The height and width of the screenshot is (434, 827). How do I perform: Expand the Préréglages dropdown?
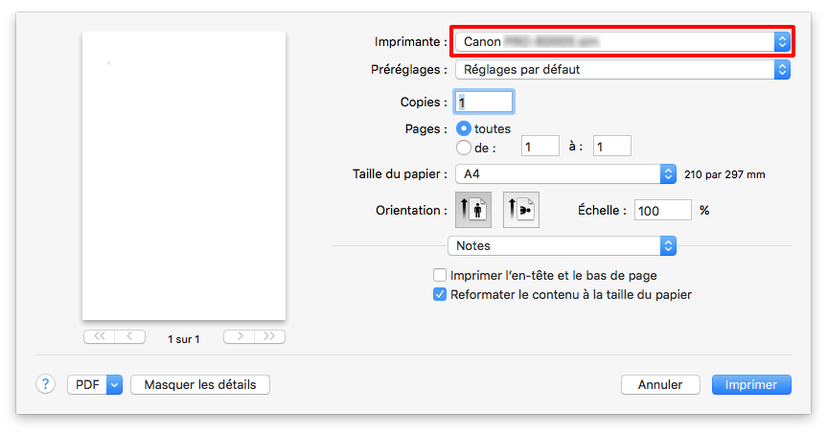[x=622, y=70]
